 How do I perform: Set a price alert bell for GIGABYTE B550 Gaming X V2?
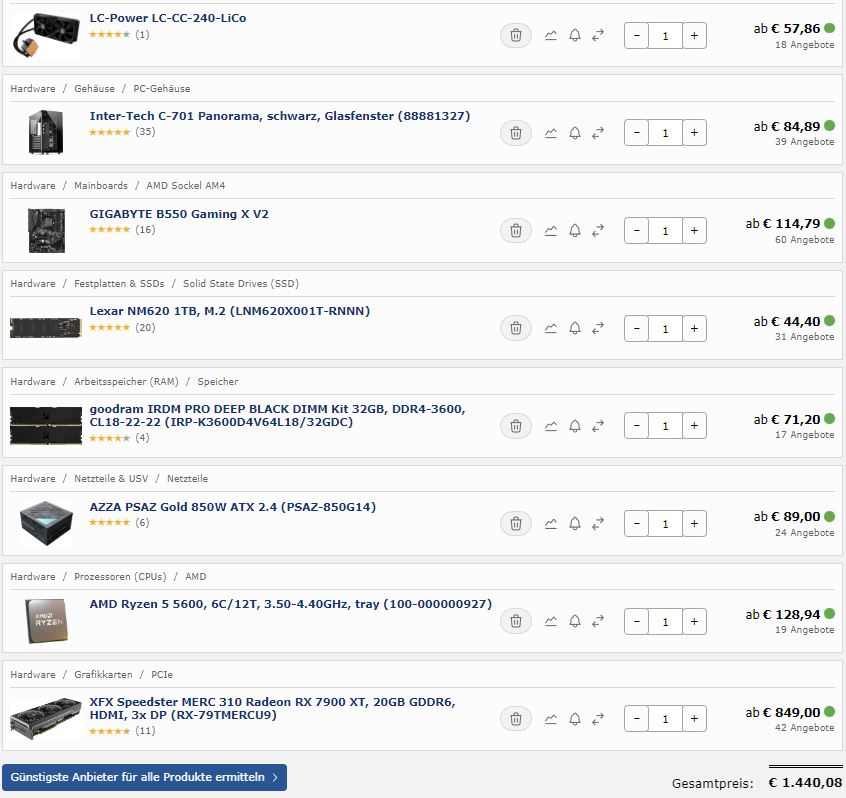click(x=575, y=231)
